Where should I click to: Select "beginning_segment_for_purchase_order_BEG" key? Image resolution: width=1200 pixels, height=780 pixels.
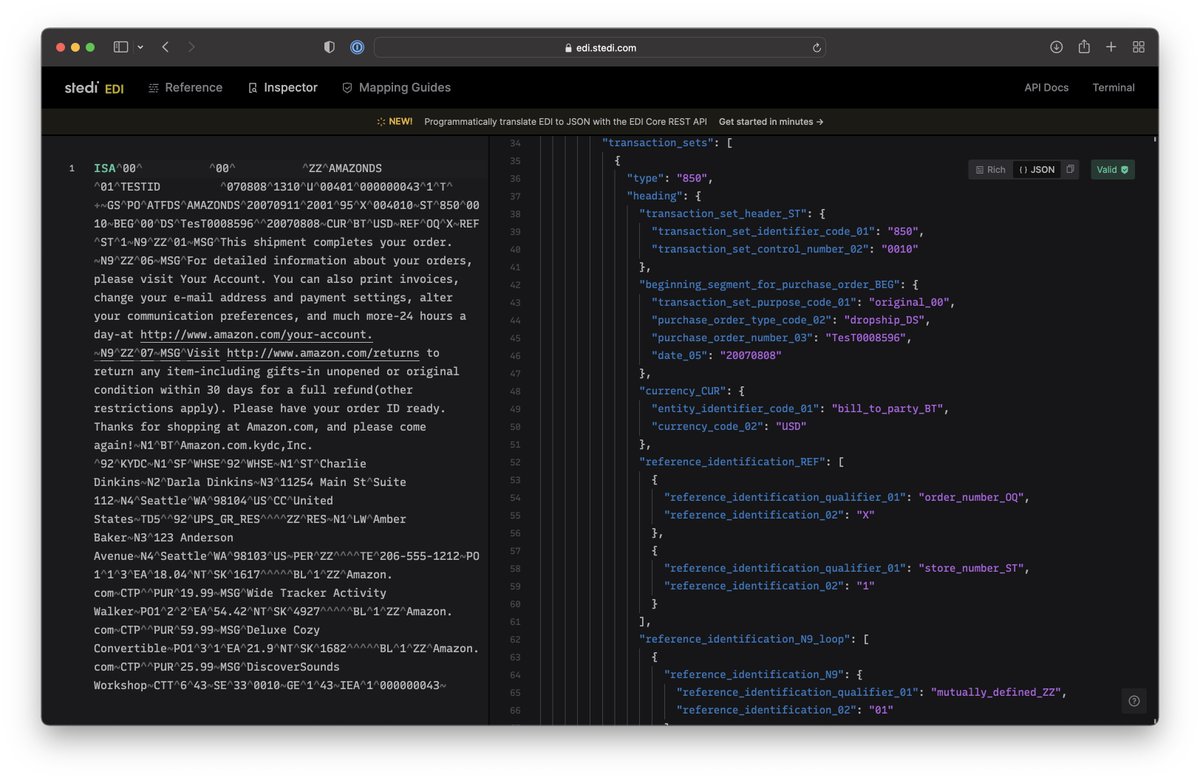coord(775,284)
